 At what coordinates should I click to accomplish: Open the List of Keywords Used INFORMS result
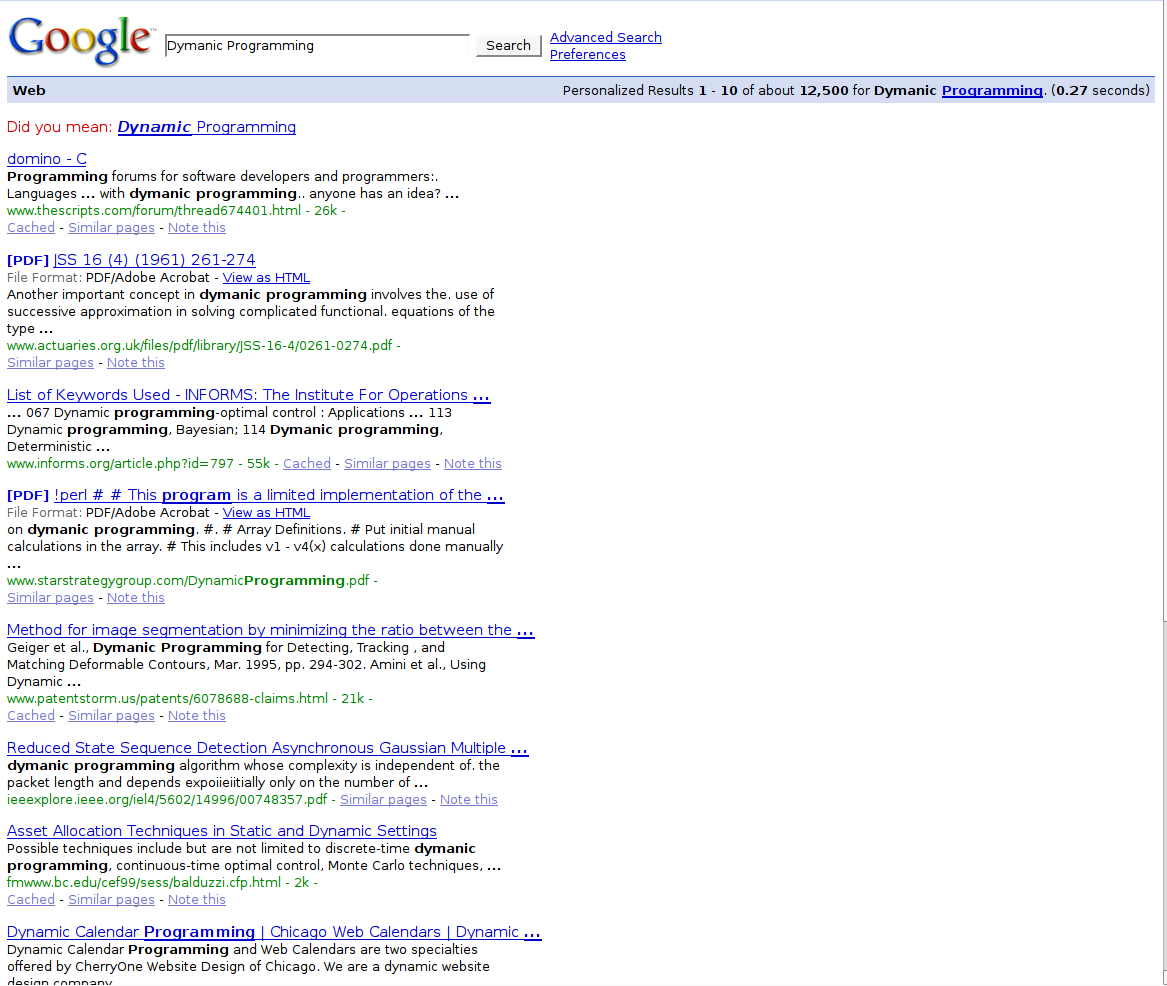(249, 394)
